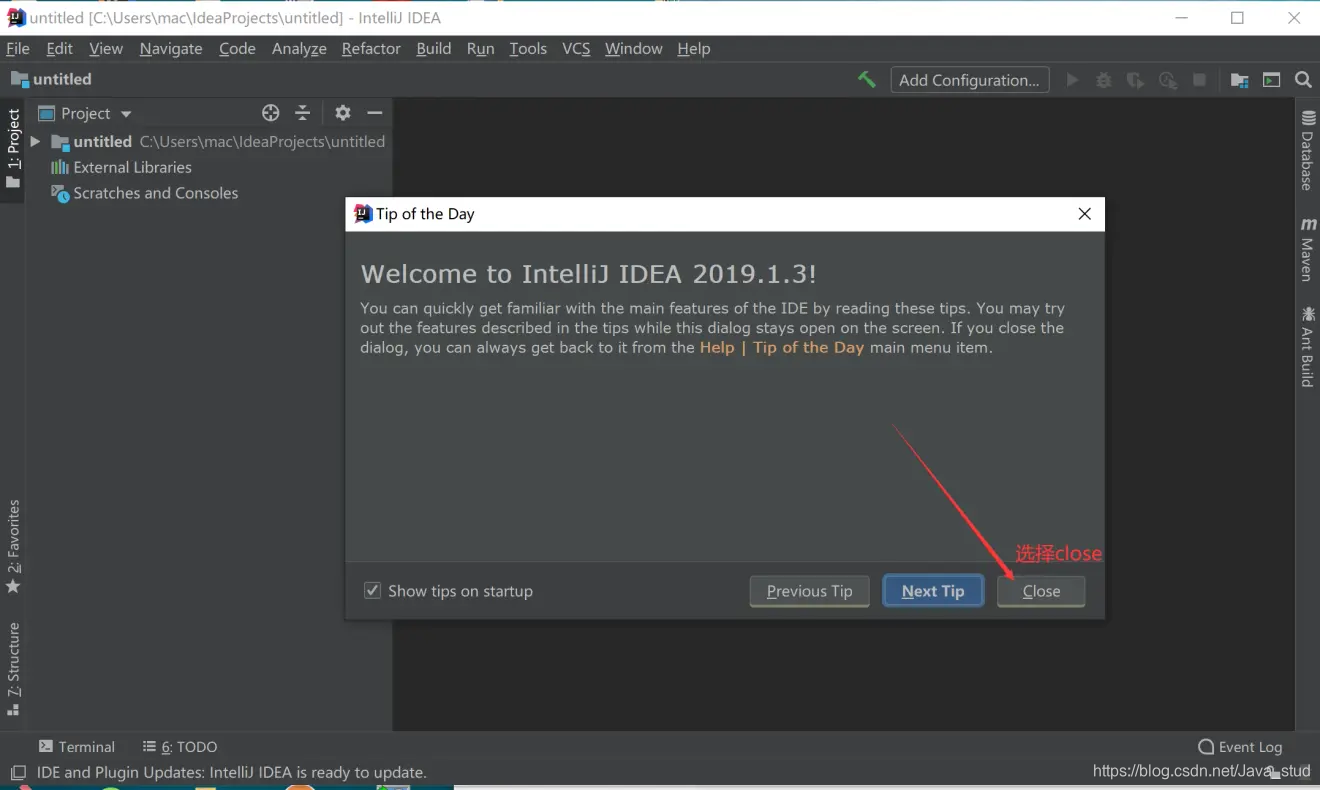Open the Window menu
This screenshot has width=1320, height=790.
pyautogui.click(x=634, y=48)
